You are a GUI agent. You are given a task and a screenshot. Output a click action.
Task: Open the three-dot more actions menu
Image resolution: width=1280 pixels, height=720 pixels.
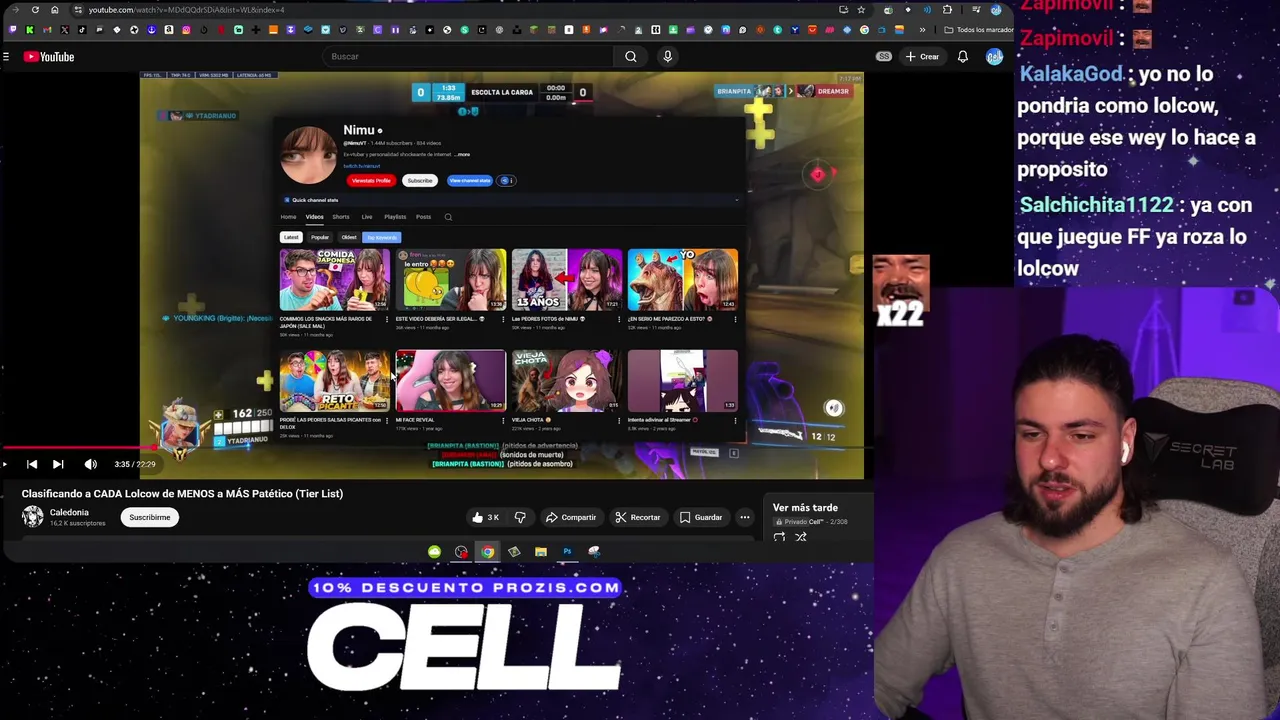click(x=745, y=517)
